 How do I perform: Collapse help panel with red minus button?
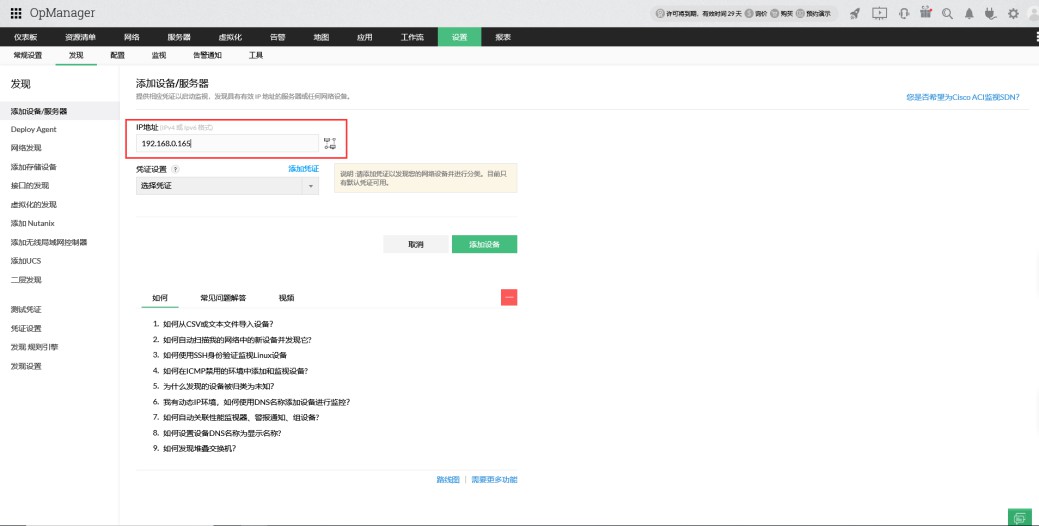(509, 297)
